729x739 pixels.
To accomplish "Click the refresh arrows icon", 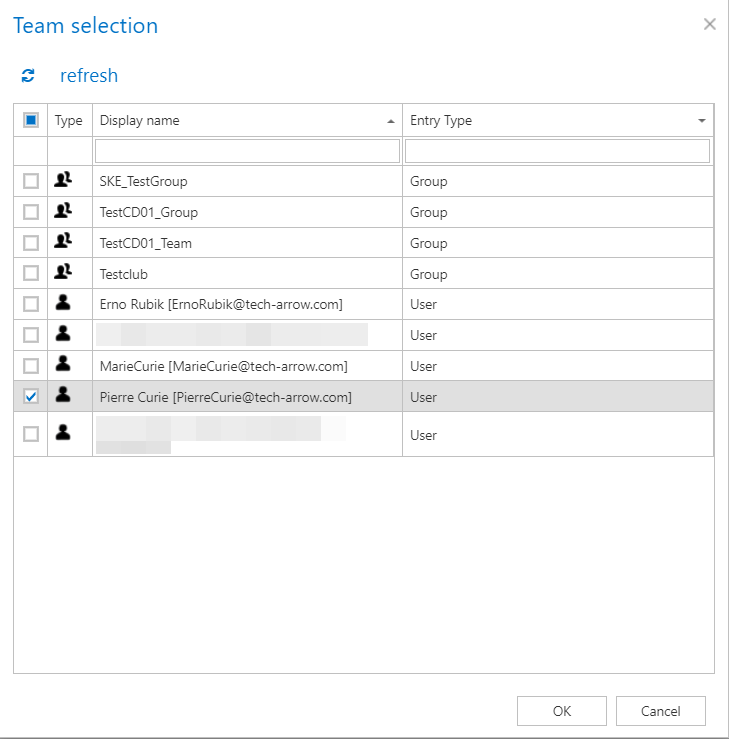I will coord(28,76).
